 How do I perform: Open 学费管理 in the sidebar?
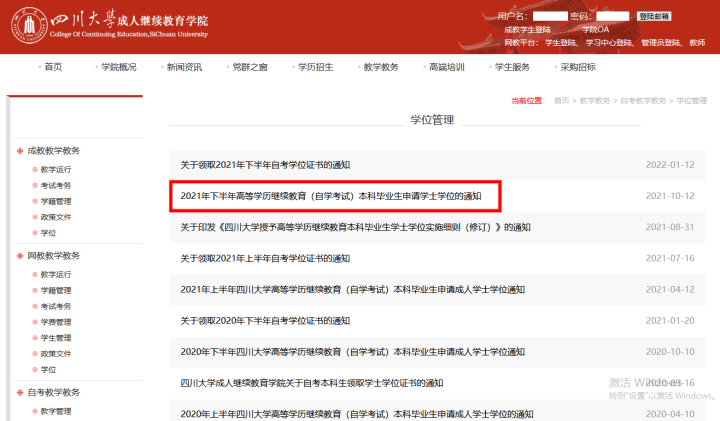(x=56, y=322)
